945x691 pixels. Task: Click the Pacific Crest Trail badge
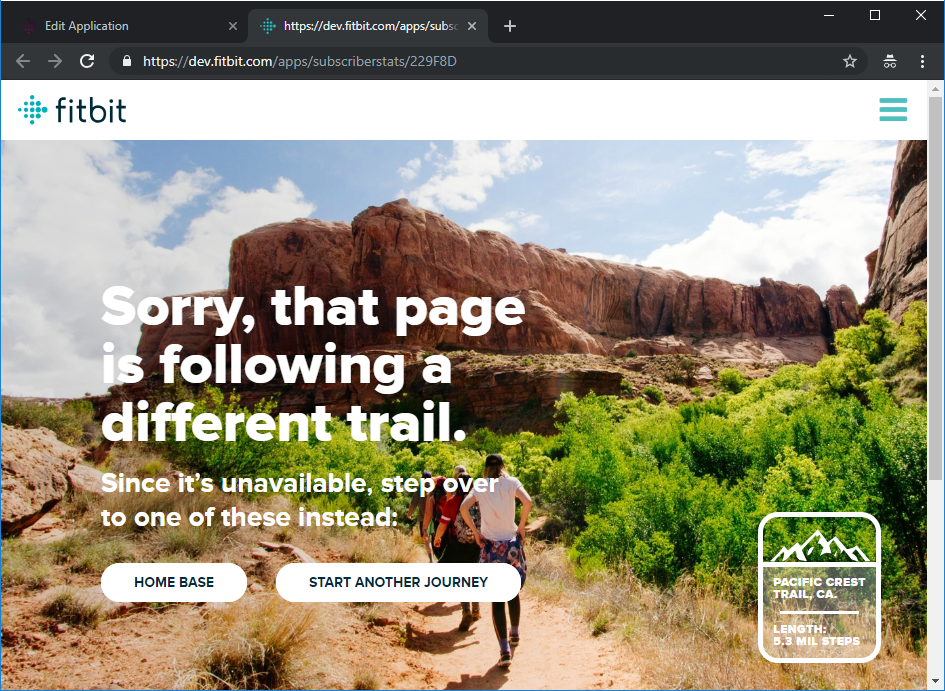pyautogui.click(x=819, y=587)
